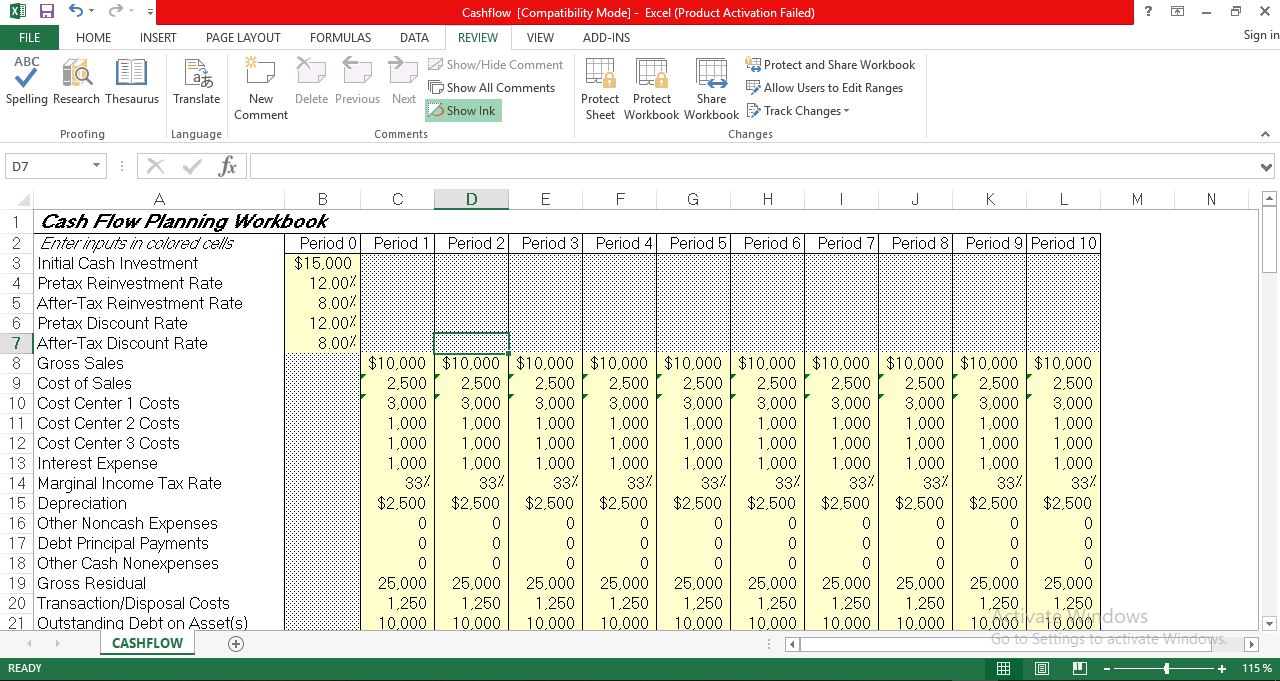Run the Spelling checker
Image resolution: width=1280 pixels, height=681 pixels.
[x=26, y=85]
